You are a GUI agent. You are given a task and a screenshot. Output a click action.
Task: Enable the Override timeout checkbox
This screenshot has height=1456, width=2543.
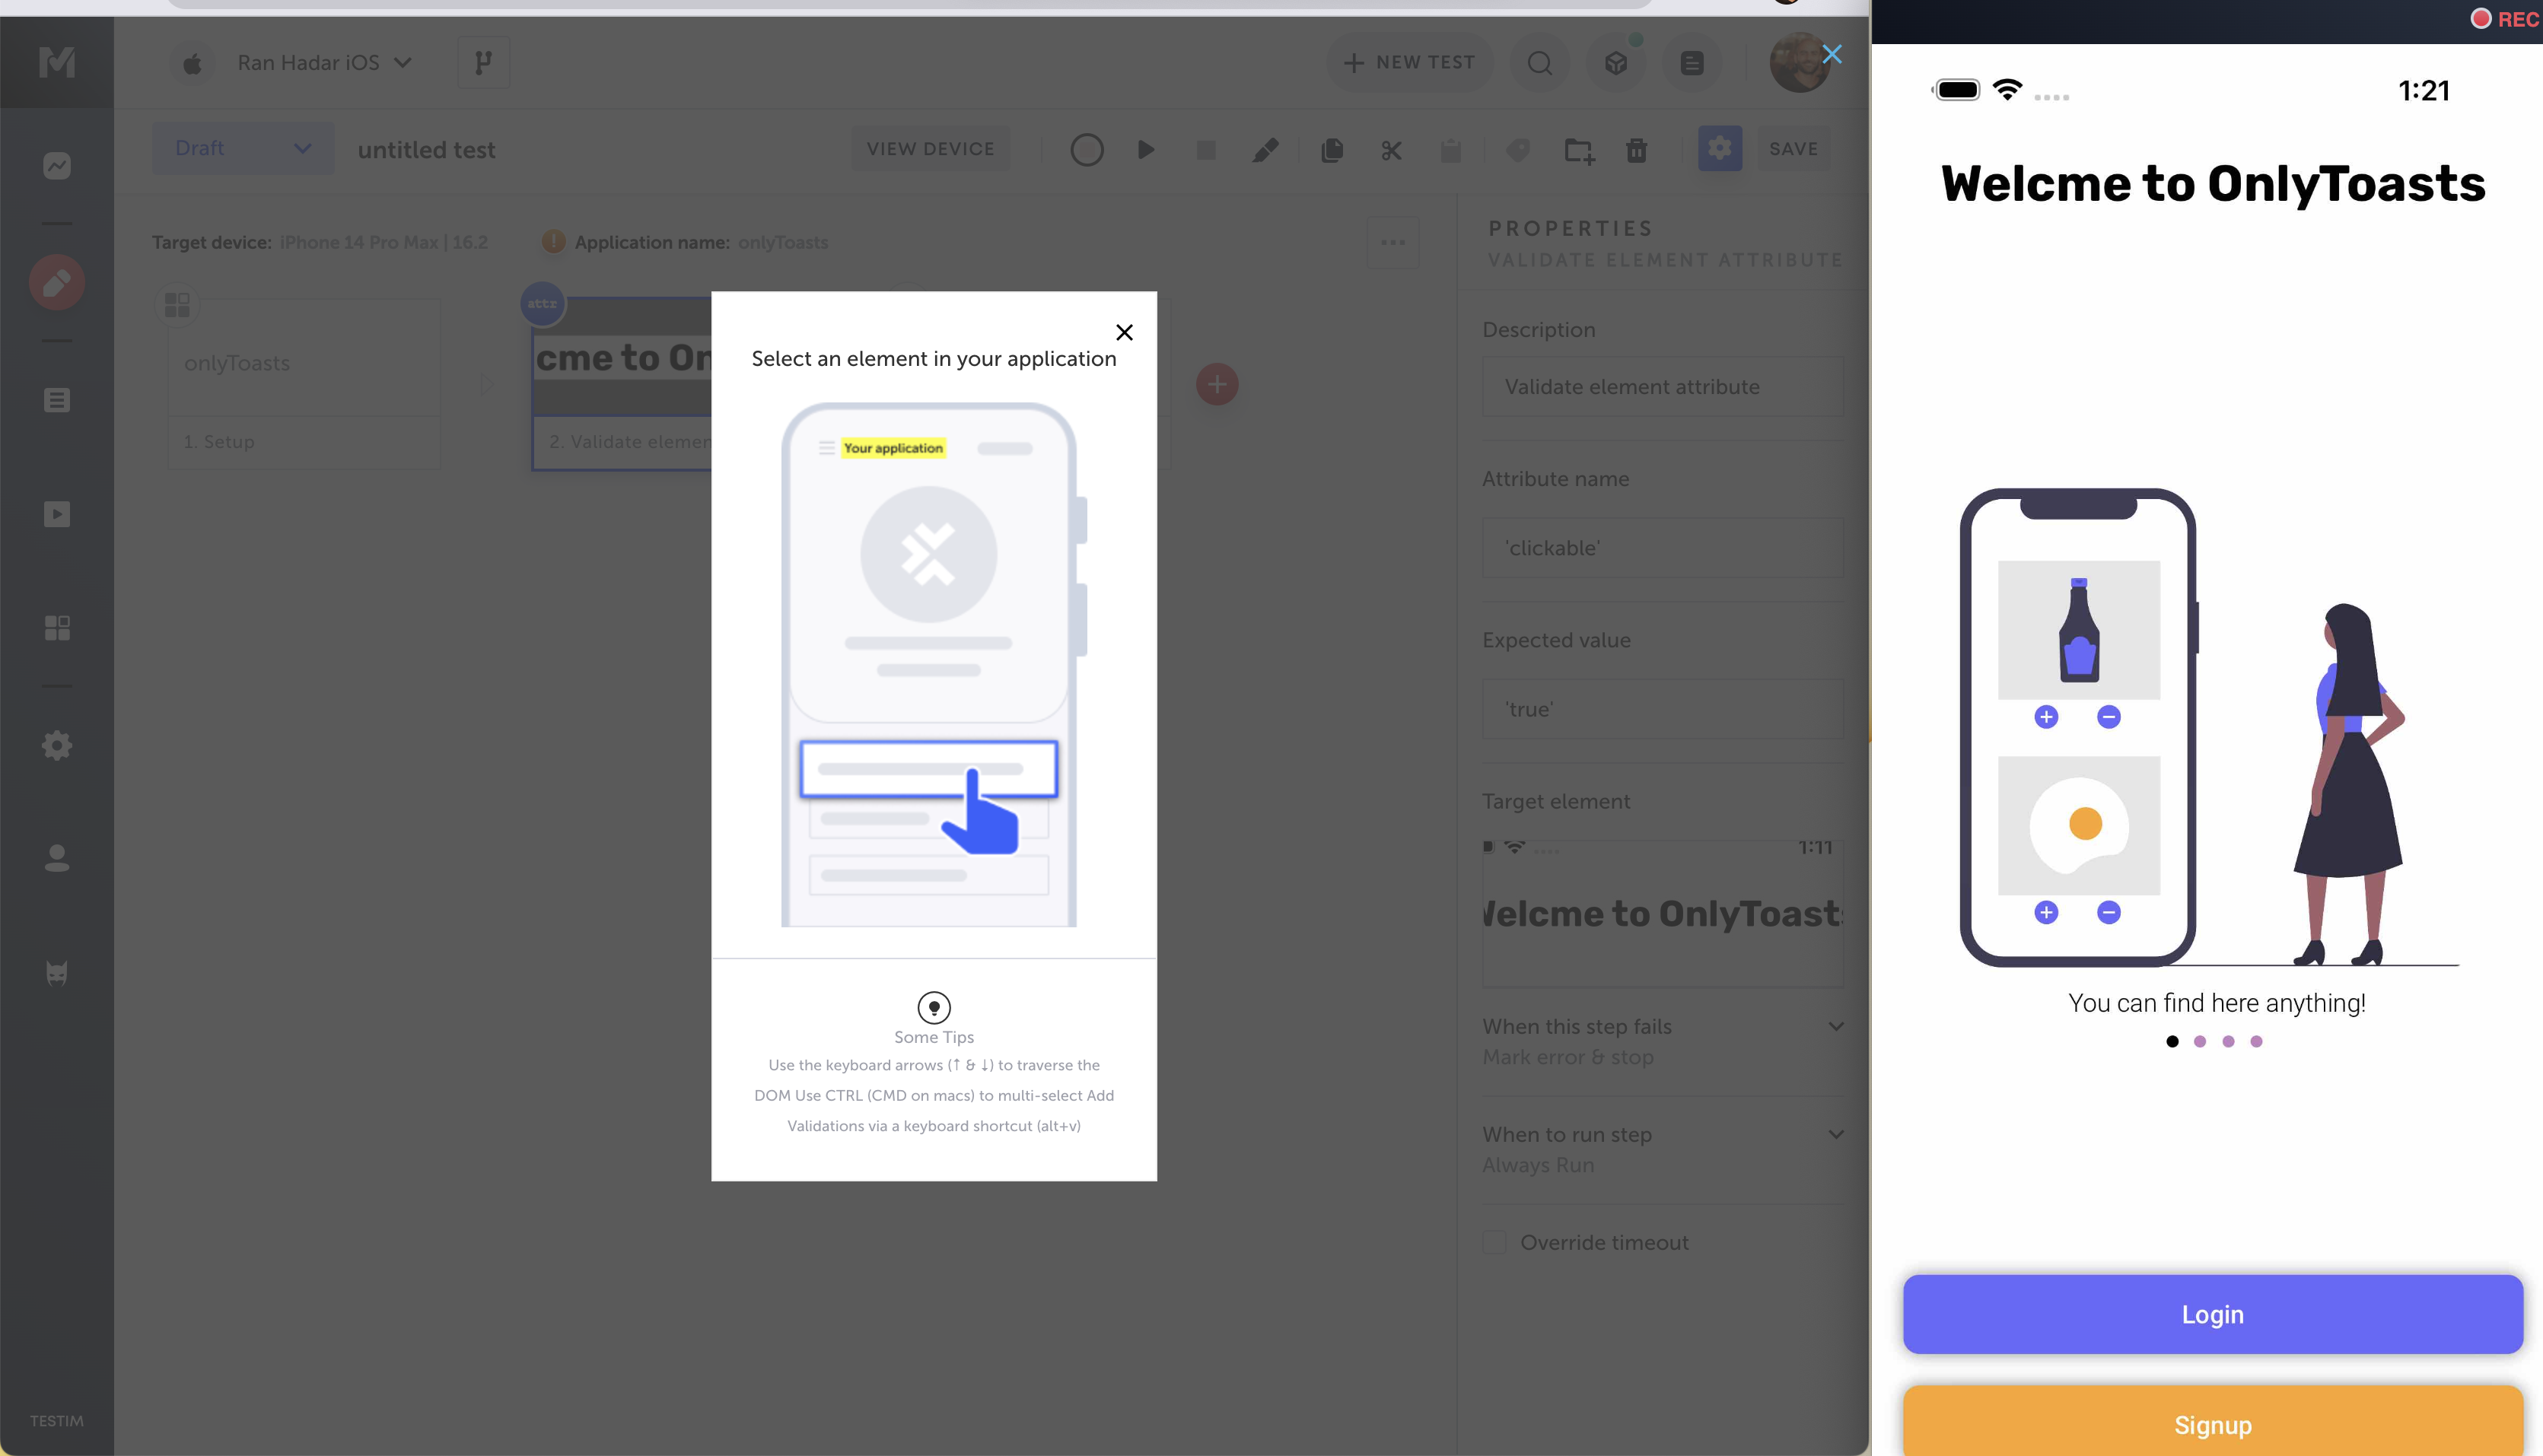1494,1242
